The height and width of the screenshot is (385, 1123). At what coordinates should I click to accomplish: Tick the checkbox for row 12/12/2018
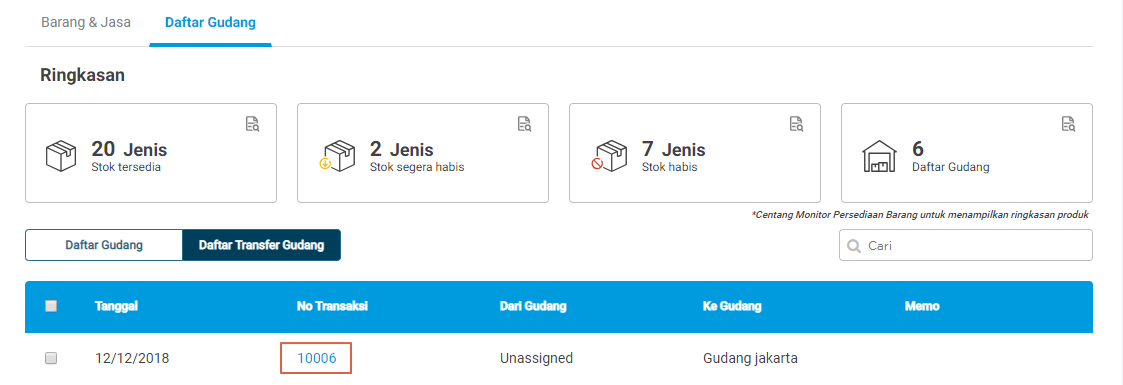click(x=51, y=358)
